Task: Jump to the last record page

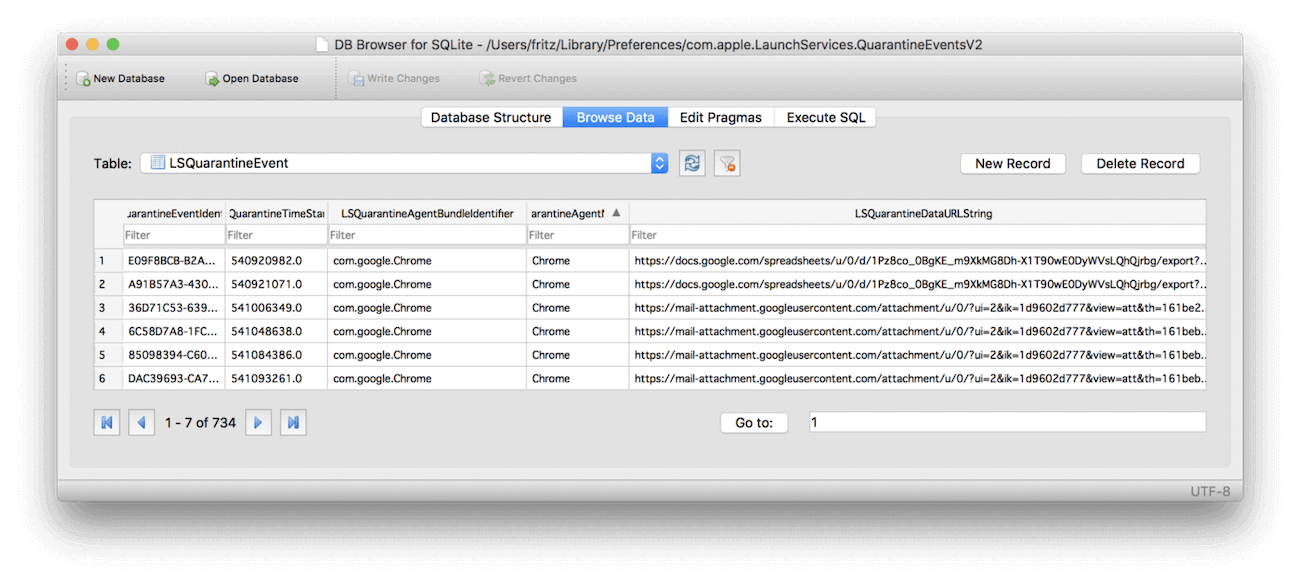Action: point(292,422)
